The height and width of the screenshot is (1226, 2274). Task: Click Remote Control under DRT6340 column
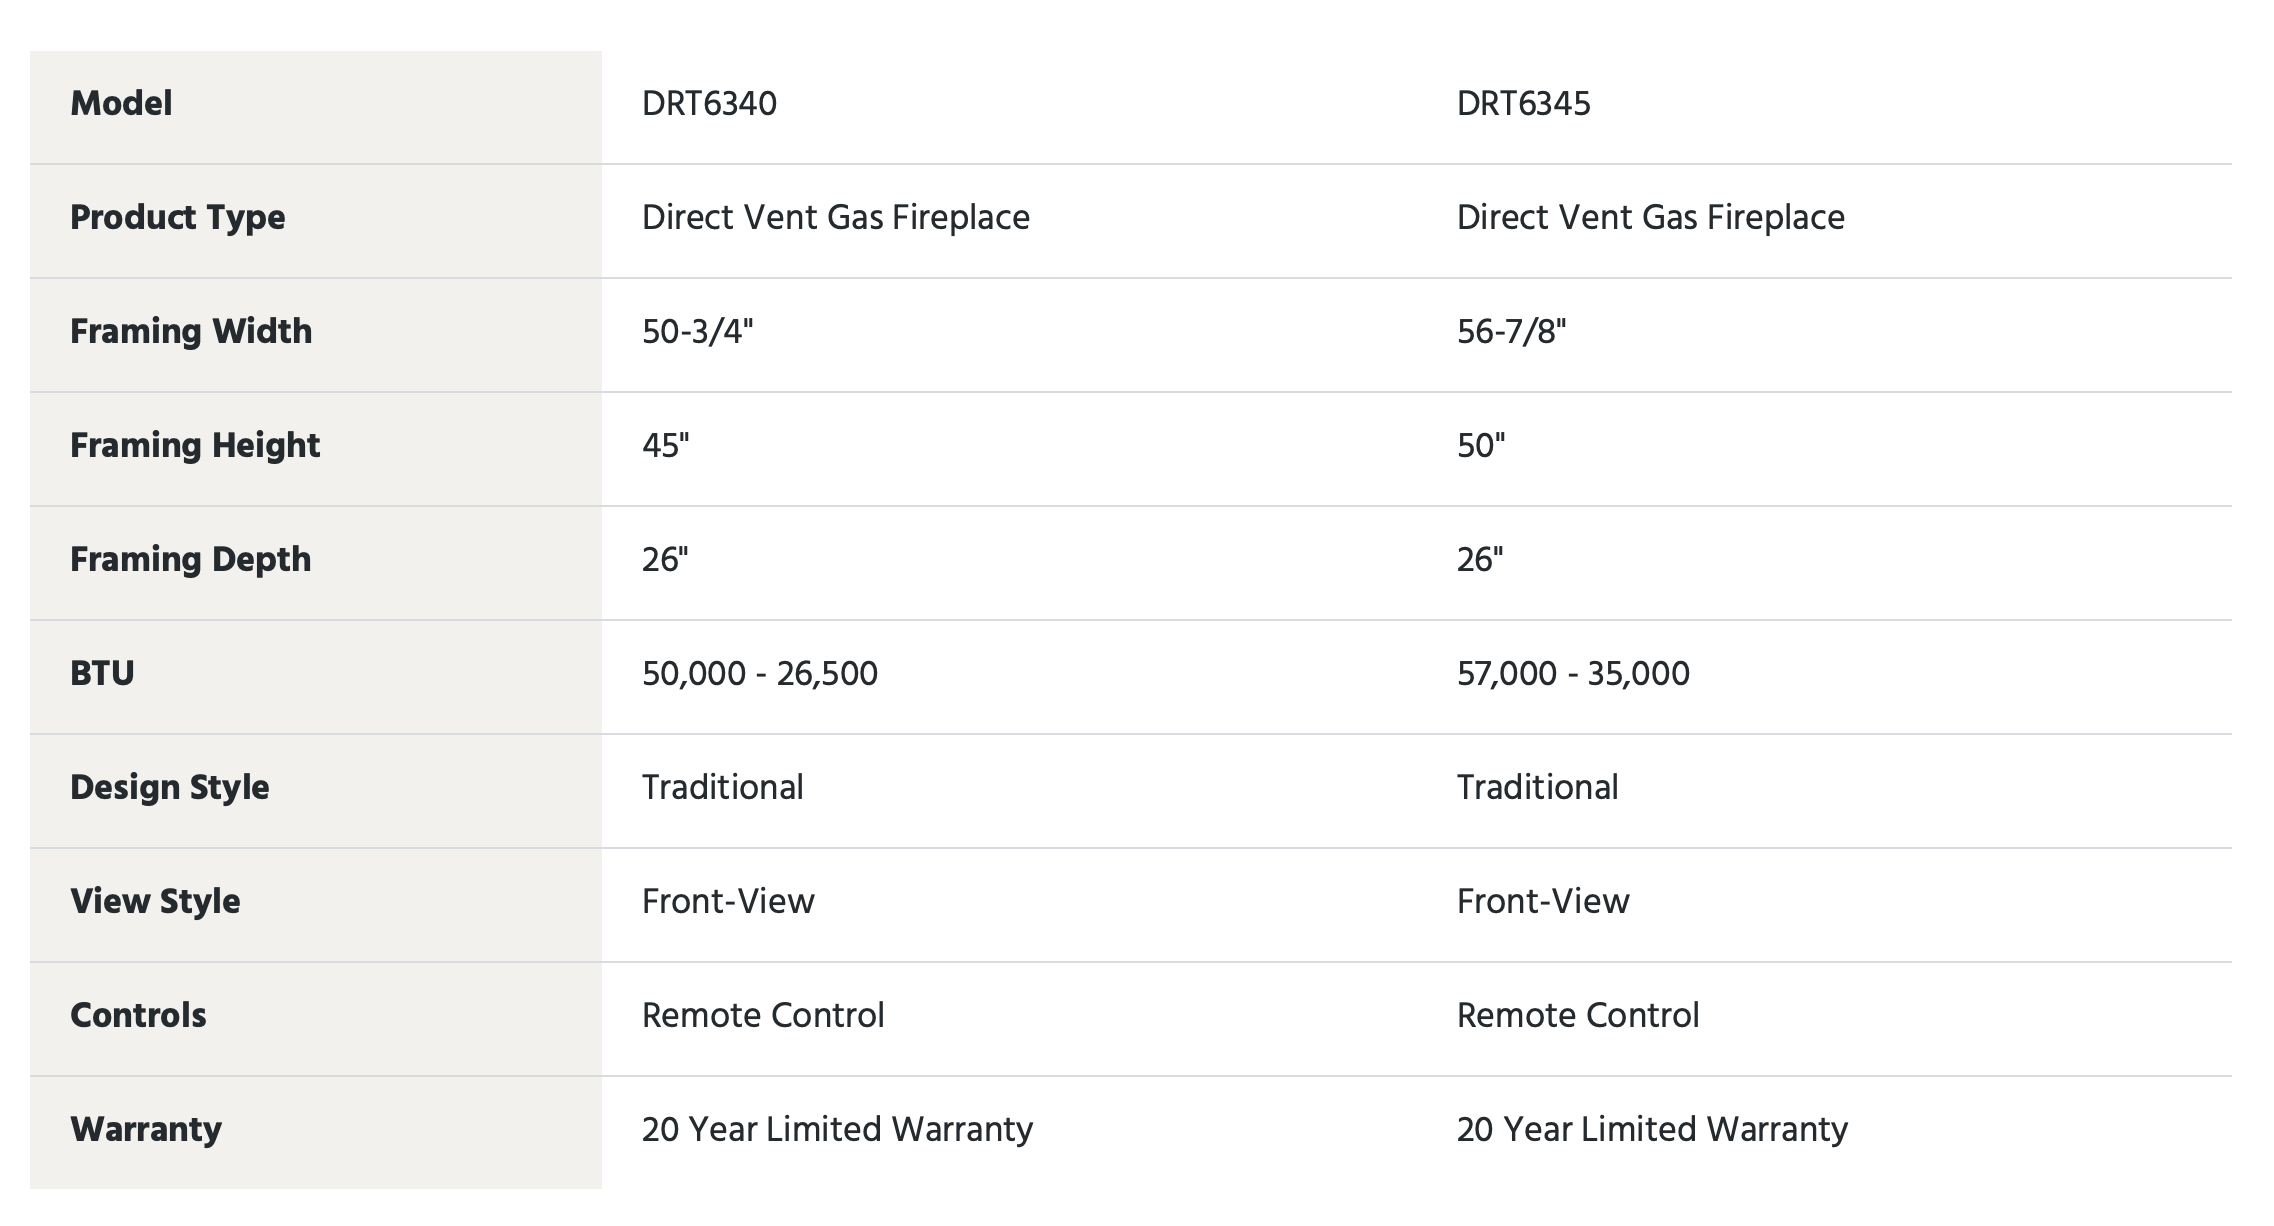(x=763, y=1016)
